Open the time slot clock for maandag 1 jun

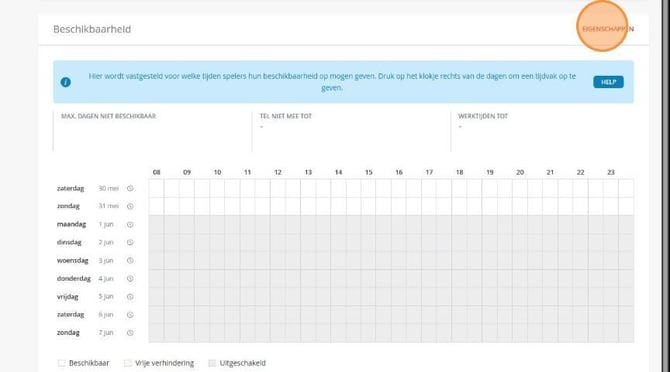coord(130,224)
